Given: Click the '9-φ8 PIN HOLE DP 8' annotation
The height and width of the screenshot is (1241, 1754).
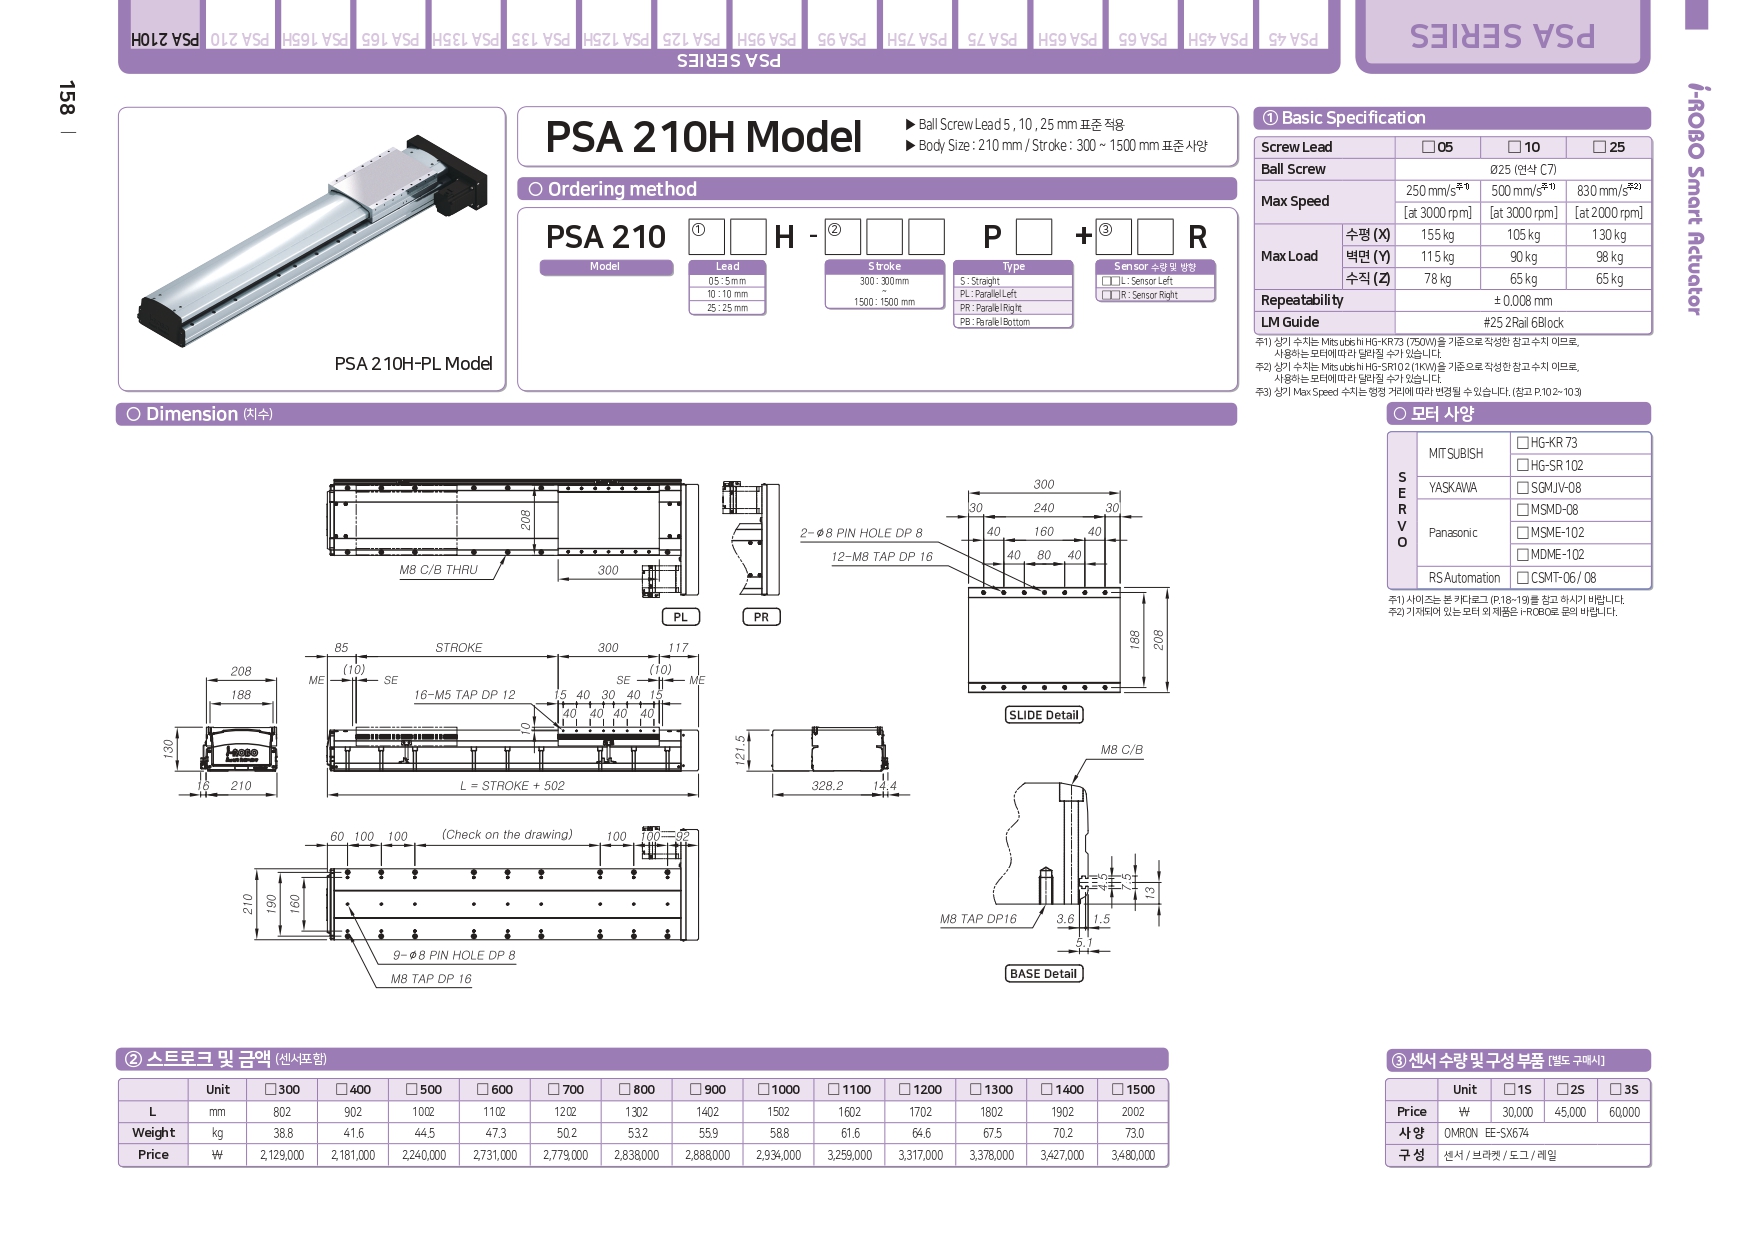Looking at the screenshot, I should pos(454,956).
